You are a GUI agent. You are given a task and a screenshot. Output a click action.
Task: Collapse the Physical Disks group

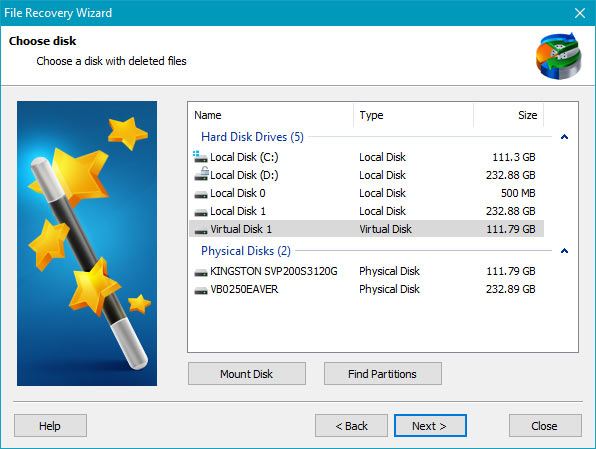[564, 251]
